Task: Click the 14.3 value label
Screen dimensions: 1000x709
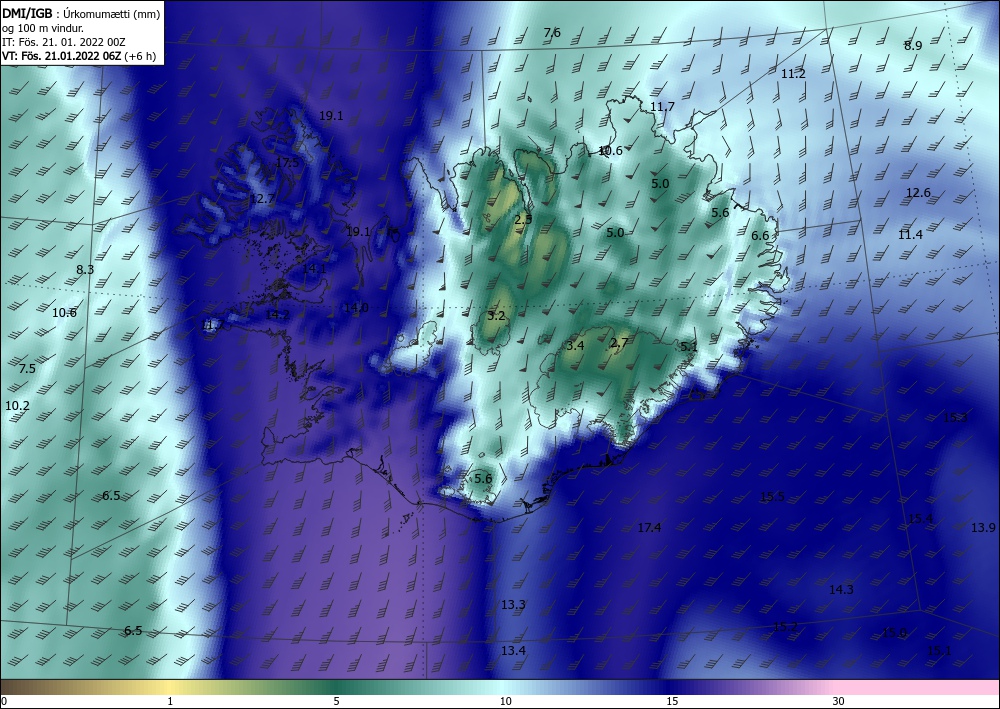Action: [x=841, y=590]
